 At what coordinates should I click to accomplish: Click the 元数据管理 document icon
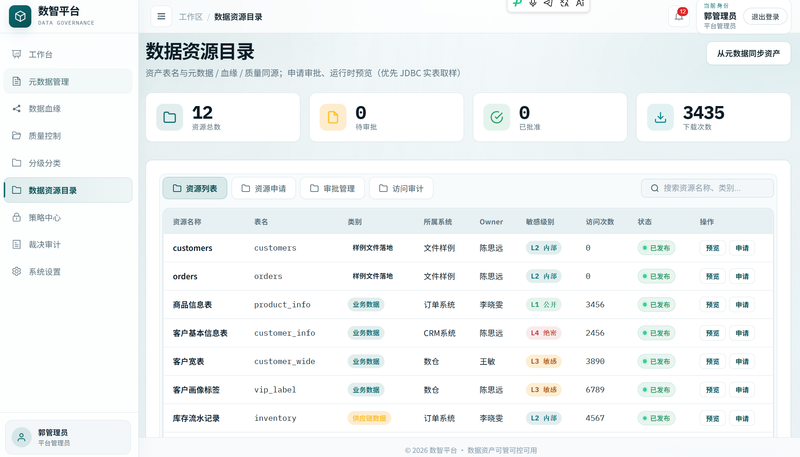[x=17, y=81]
